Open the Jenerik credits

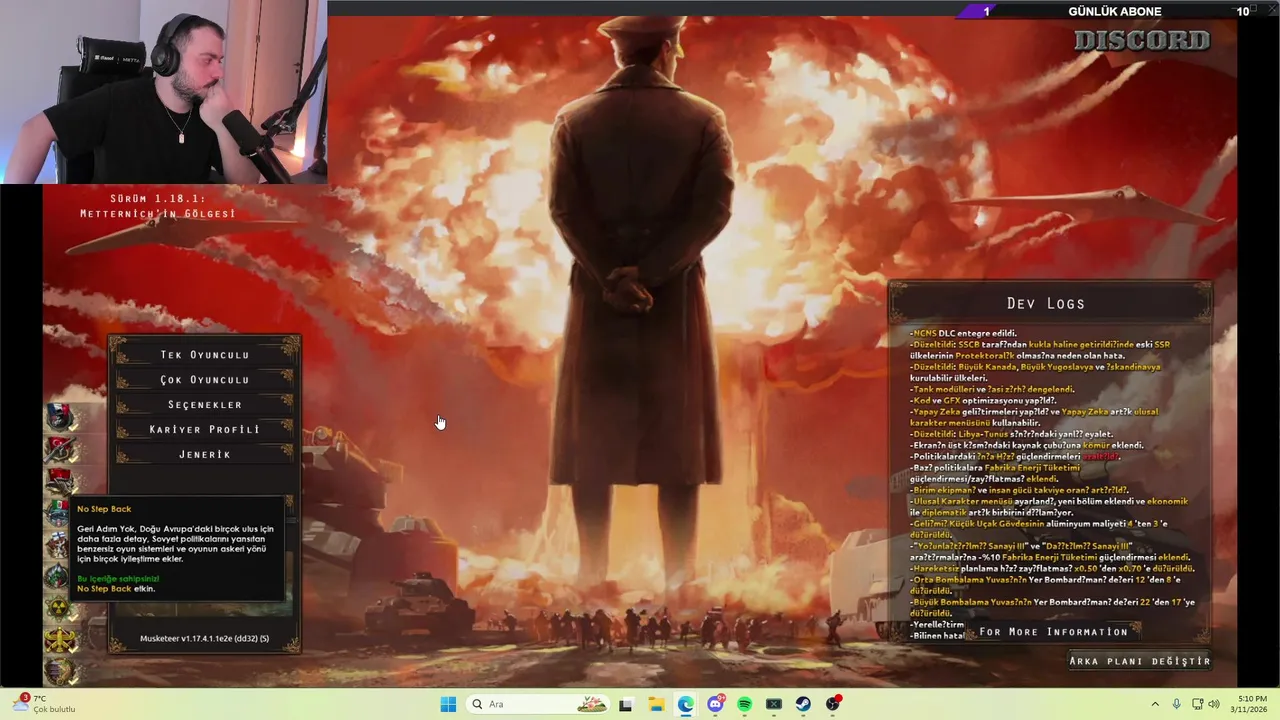[205, 455]
